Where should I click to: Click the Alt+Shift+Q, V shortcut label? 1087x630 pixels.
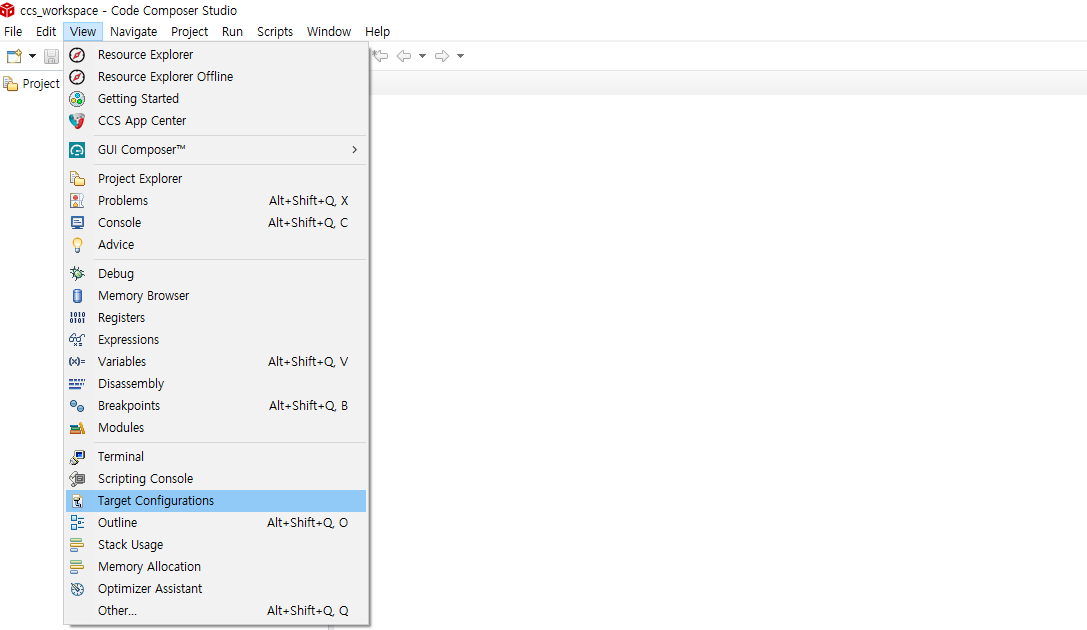[308, 362]
